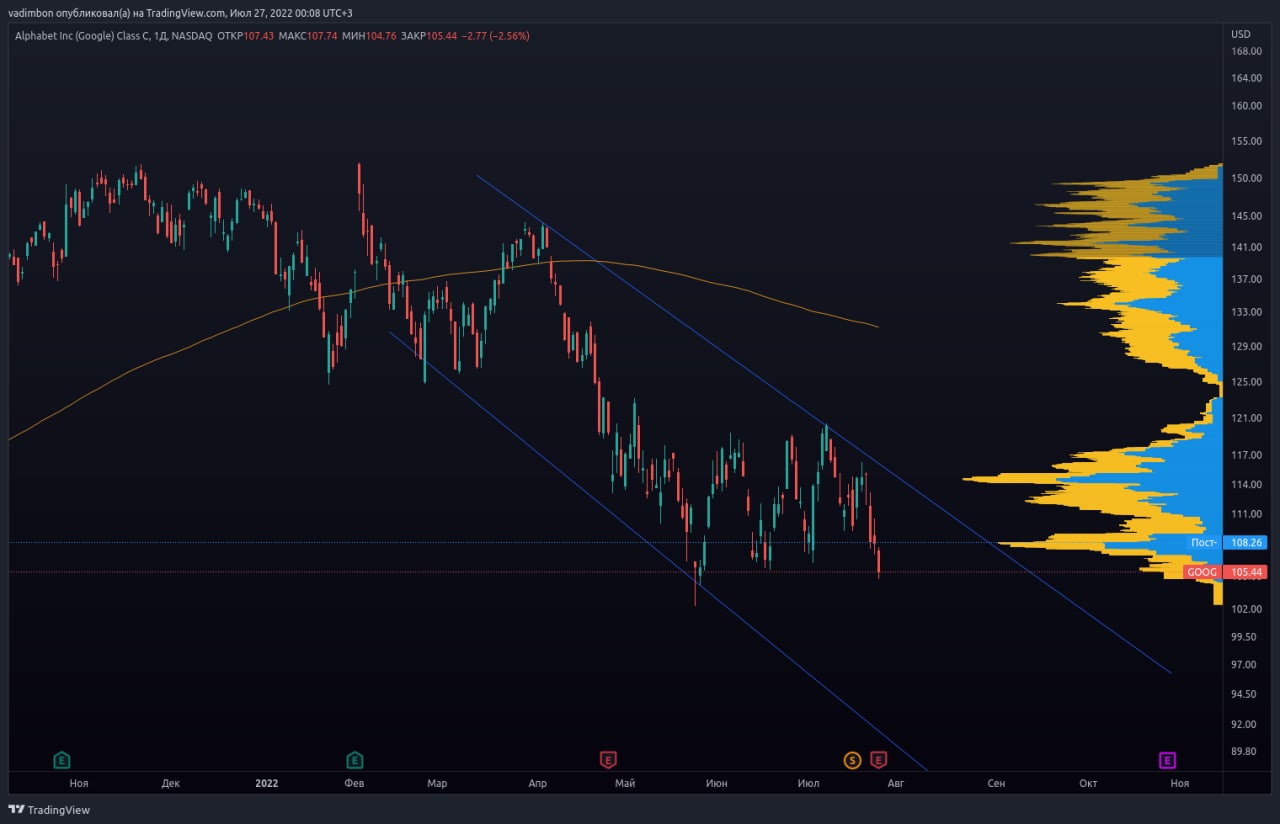Click the 141.00 price axis label
Viewport: 1280px width, 824px height.
click(x=1246, y=247)
